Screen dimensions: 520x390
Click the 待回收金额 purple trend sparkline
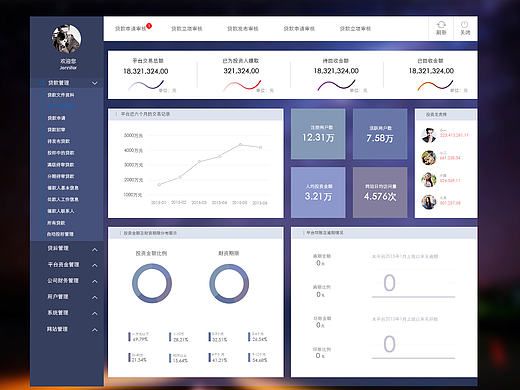click(x=336, y=85)
